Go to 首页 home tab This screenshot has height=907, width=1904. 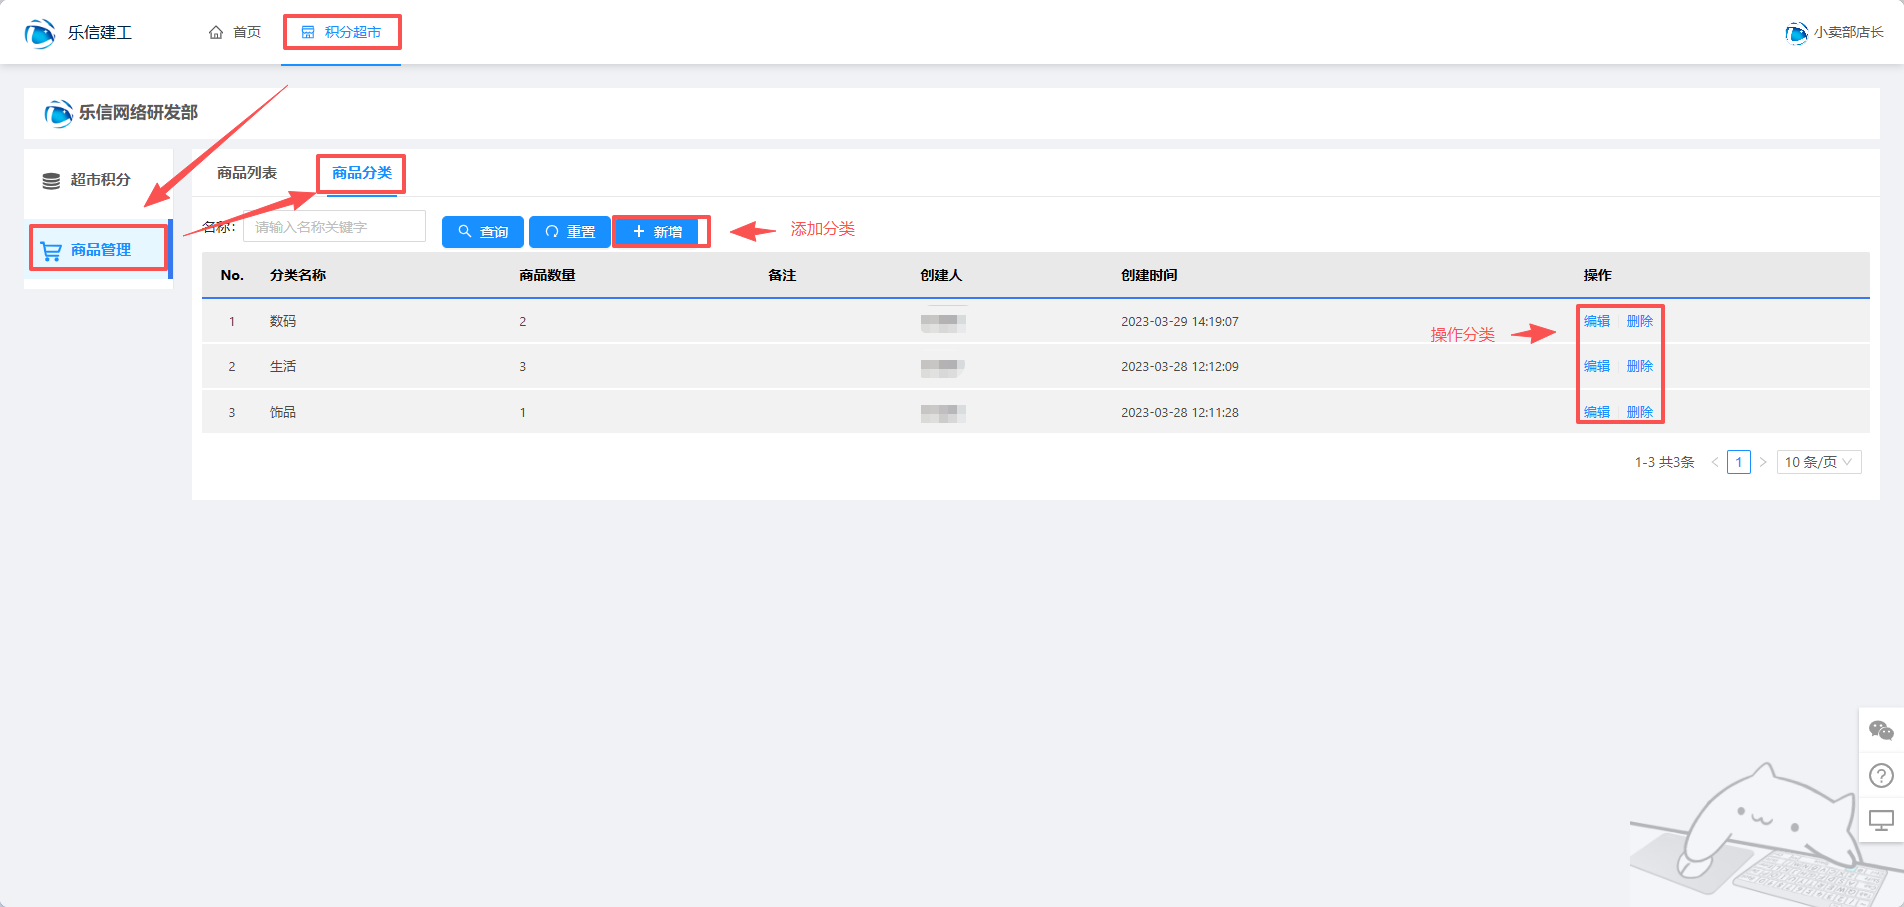point(235,33)
